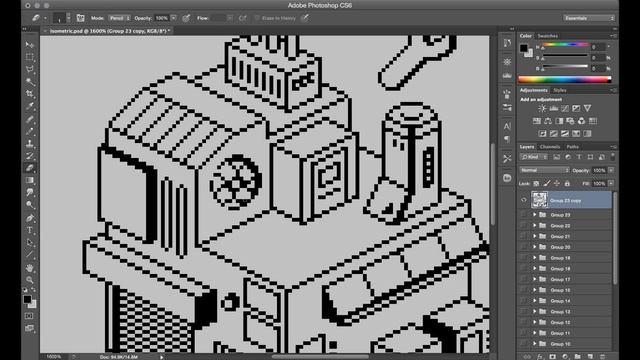The width and height of the screenshot is (640, 360).
Task: Add a layer style with the fx icon
Action: (x=540, y=357)
